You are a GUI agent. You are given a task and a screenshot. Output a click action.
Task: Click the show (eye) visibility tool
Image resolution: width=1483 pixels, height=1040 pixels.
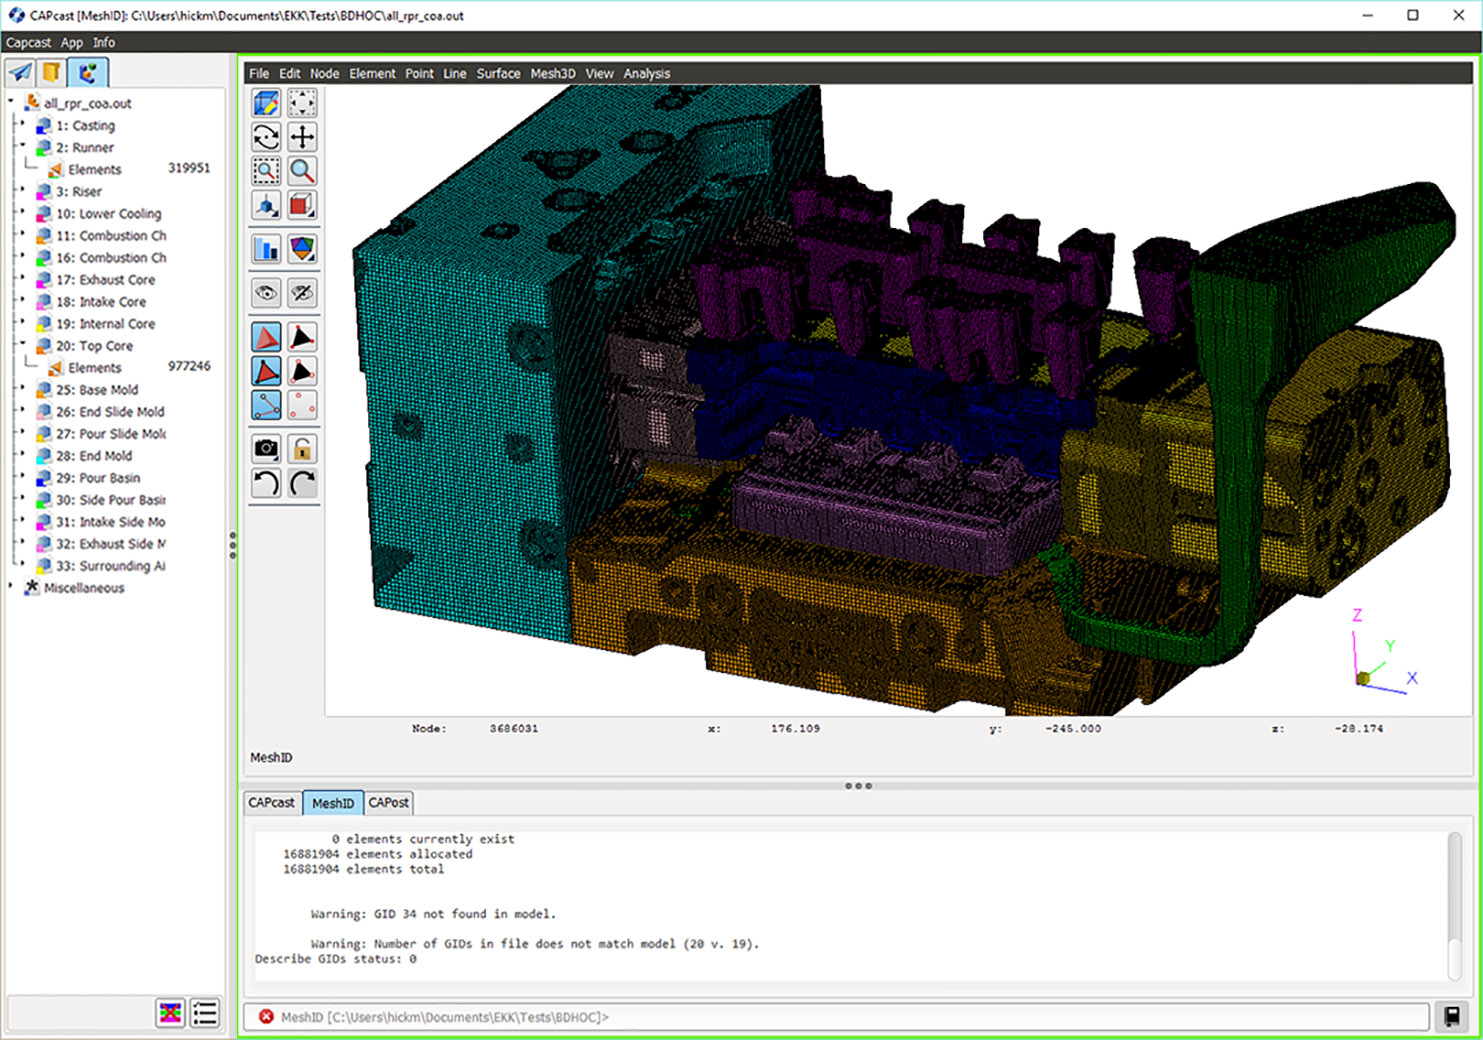pyautogui.click(x=266, y=293)
